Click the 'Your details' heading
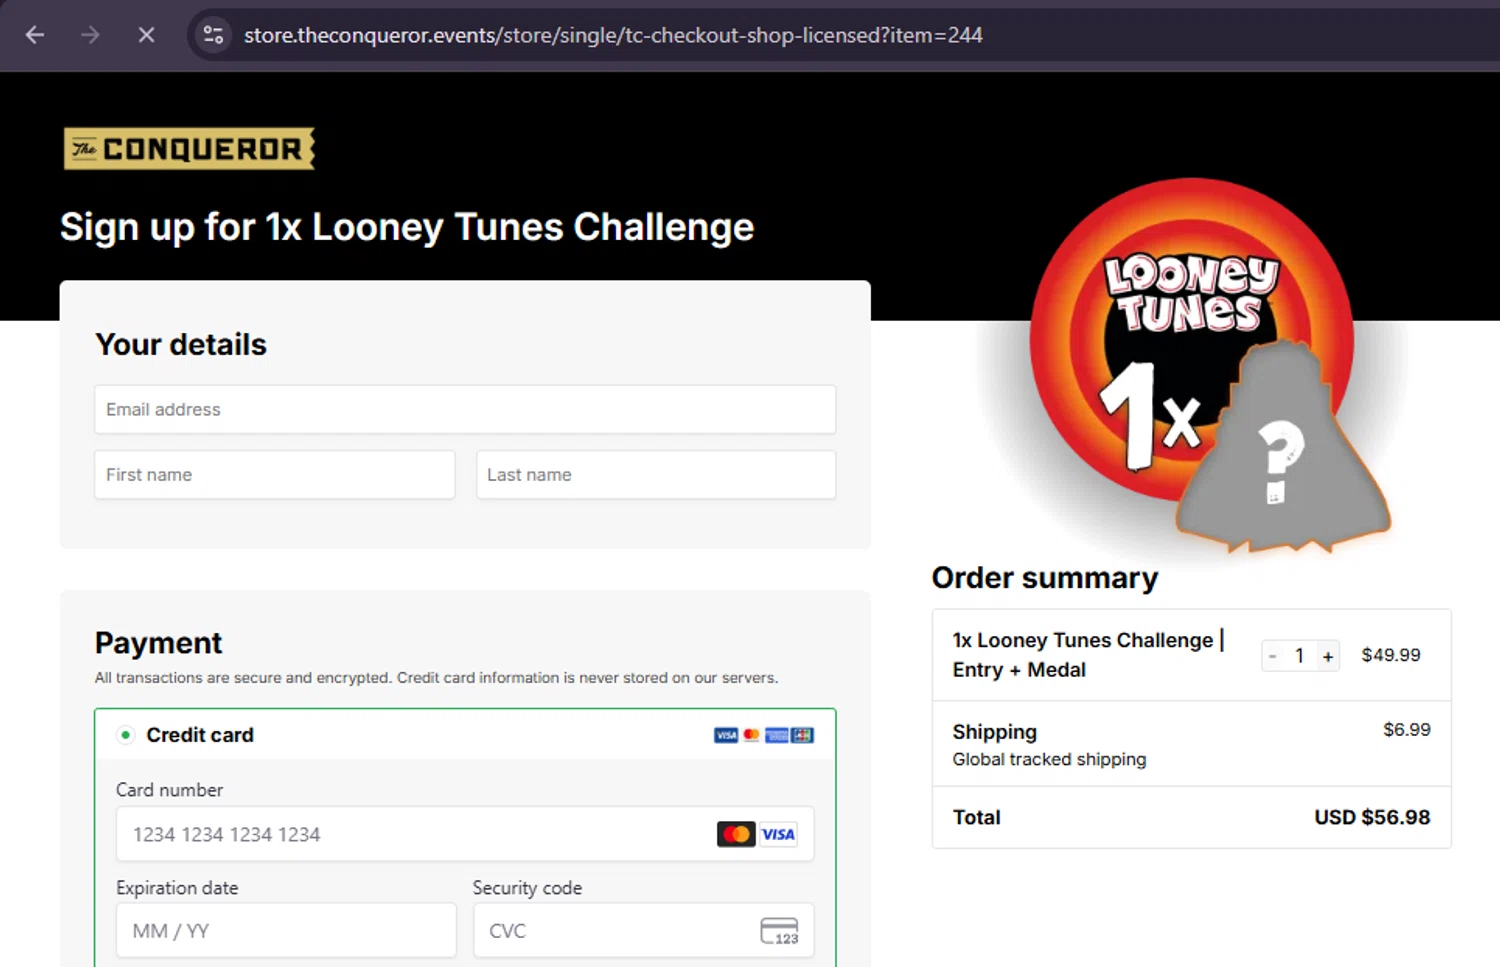 (181, 344)
